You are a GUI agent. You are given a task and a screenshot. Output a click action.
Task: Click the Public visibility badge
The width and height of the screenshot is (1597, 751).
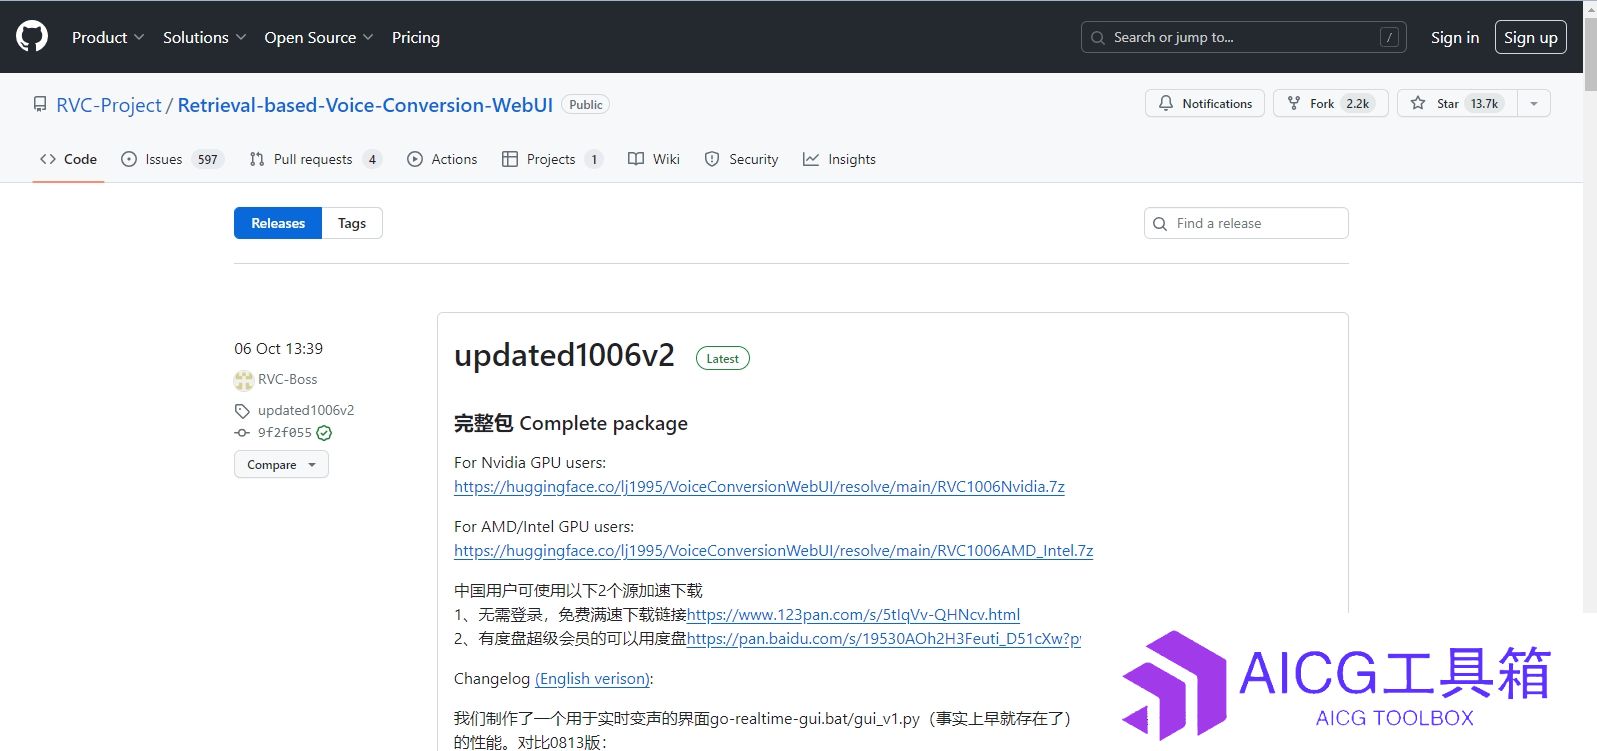(586, 104)
